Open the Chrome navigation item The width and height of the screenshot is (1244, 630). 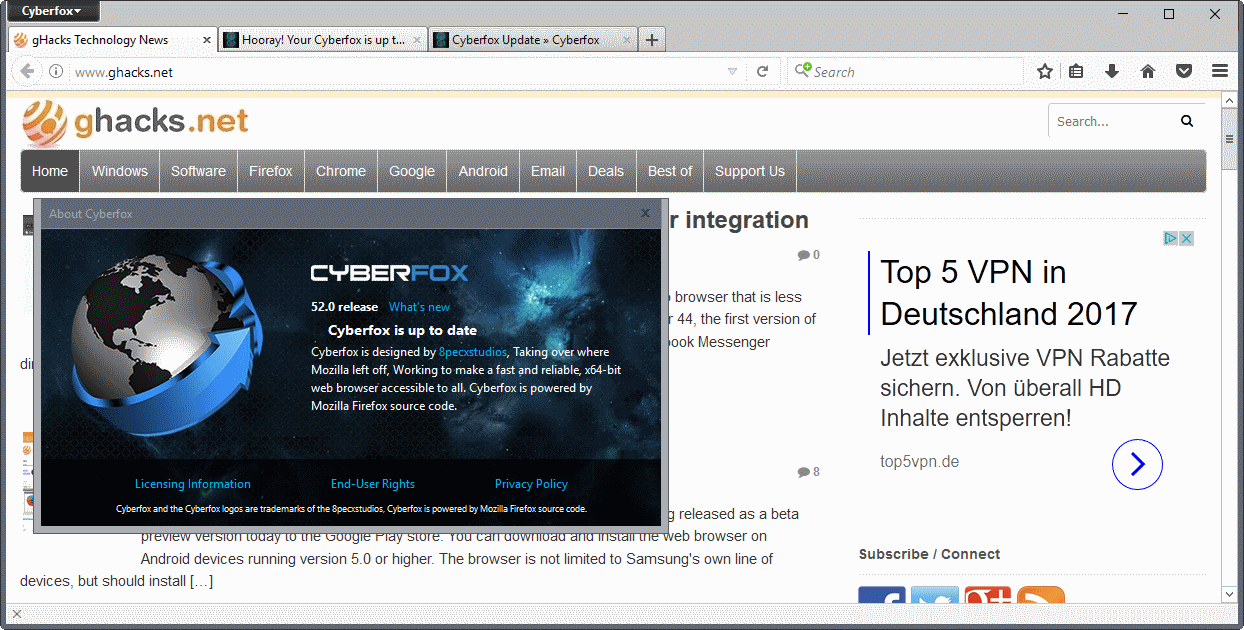pyautogui.click(x=341, y=171)
